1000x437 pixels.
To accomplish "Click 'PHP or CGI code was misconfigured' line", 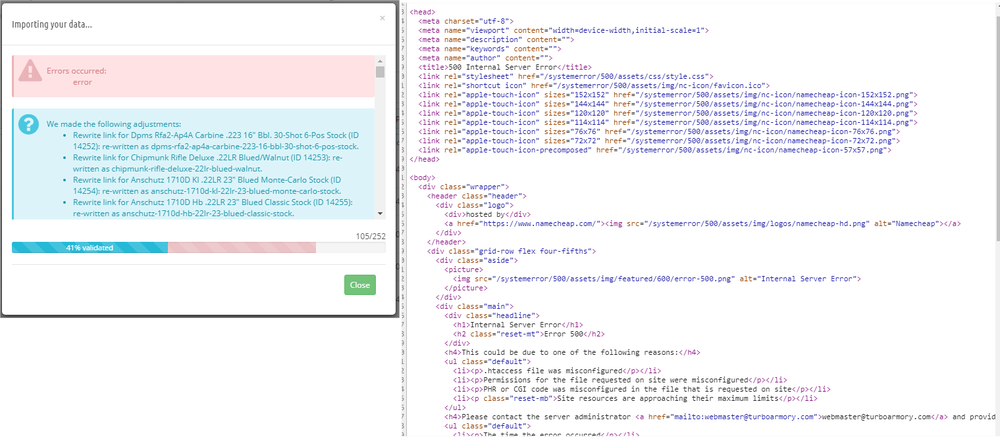I will click(x=642, y=389).
